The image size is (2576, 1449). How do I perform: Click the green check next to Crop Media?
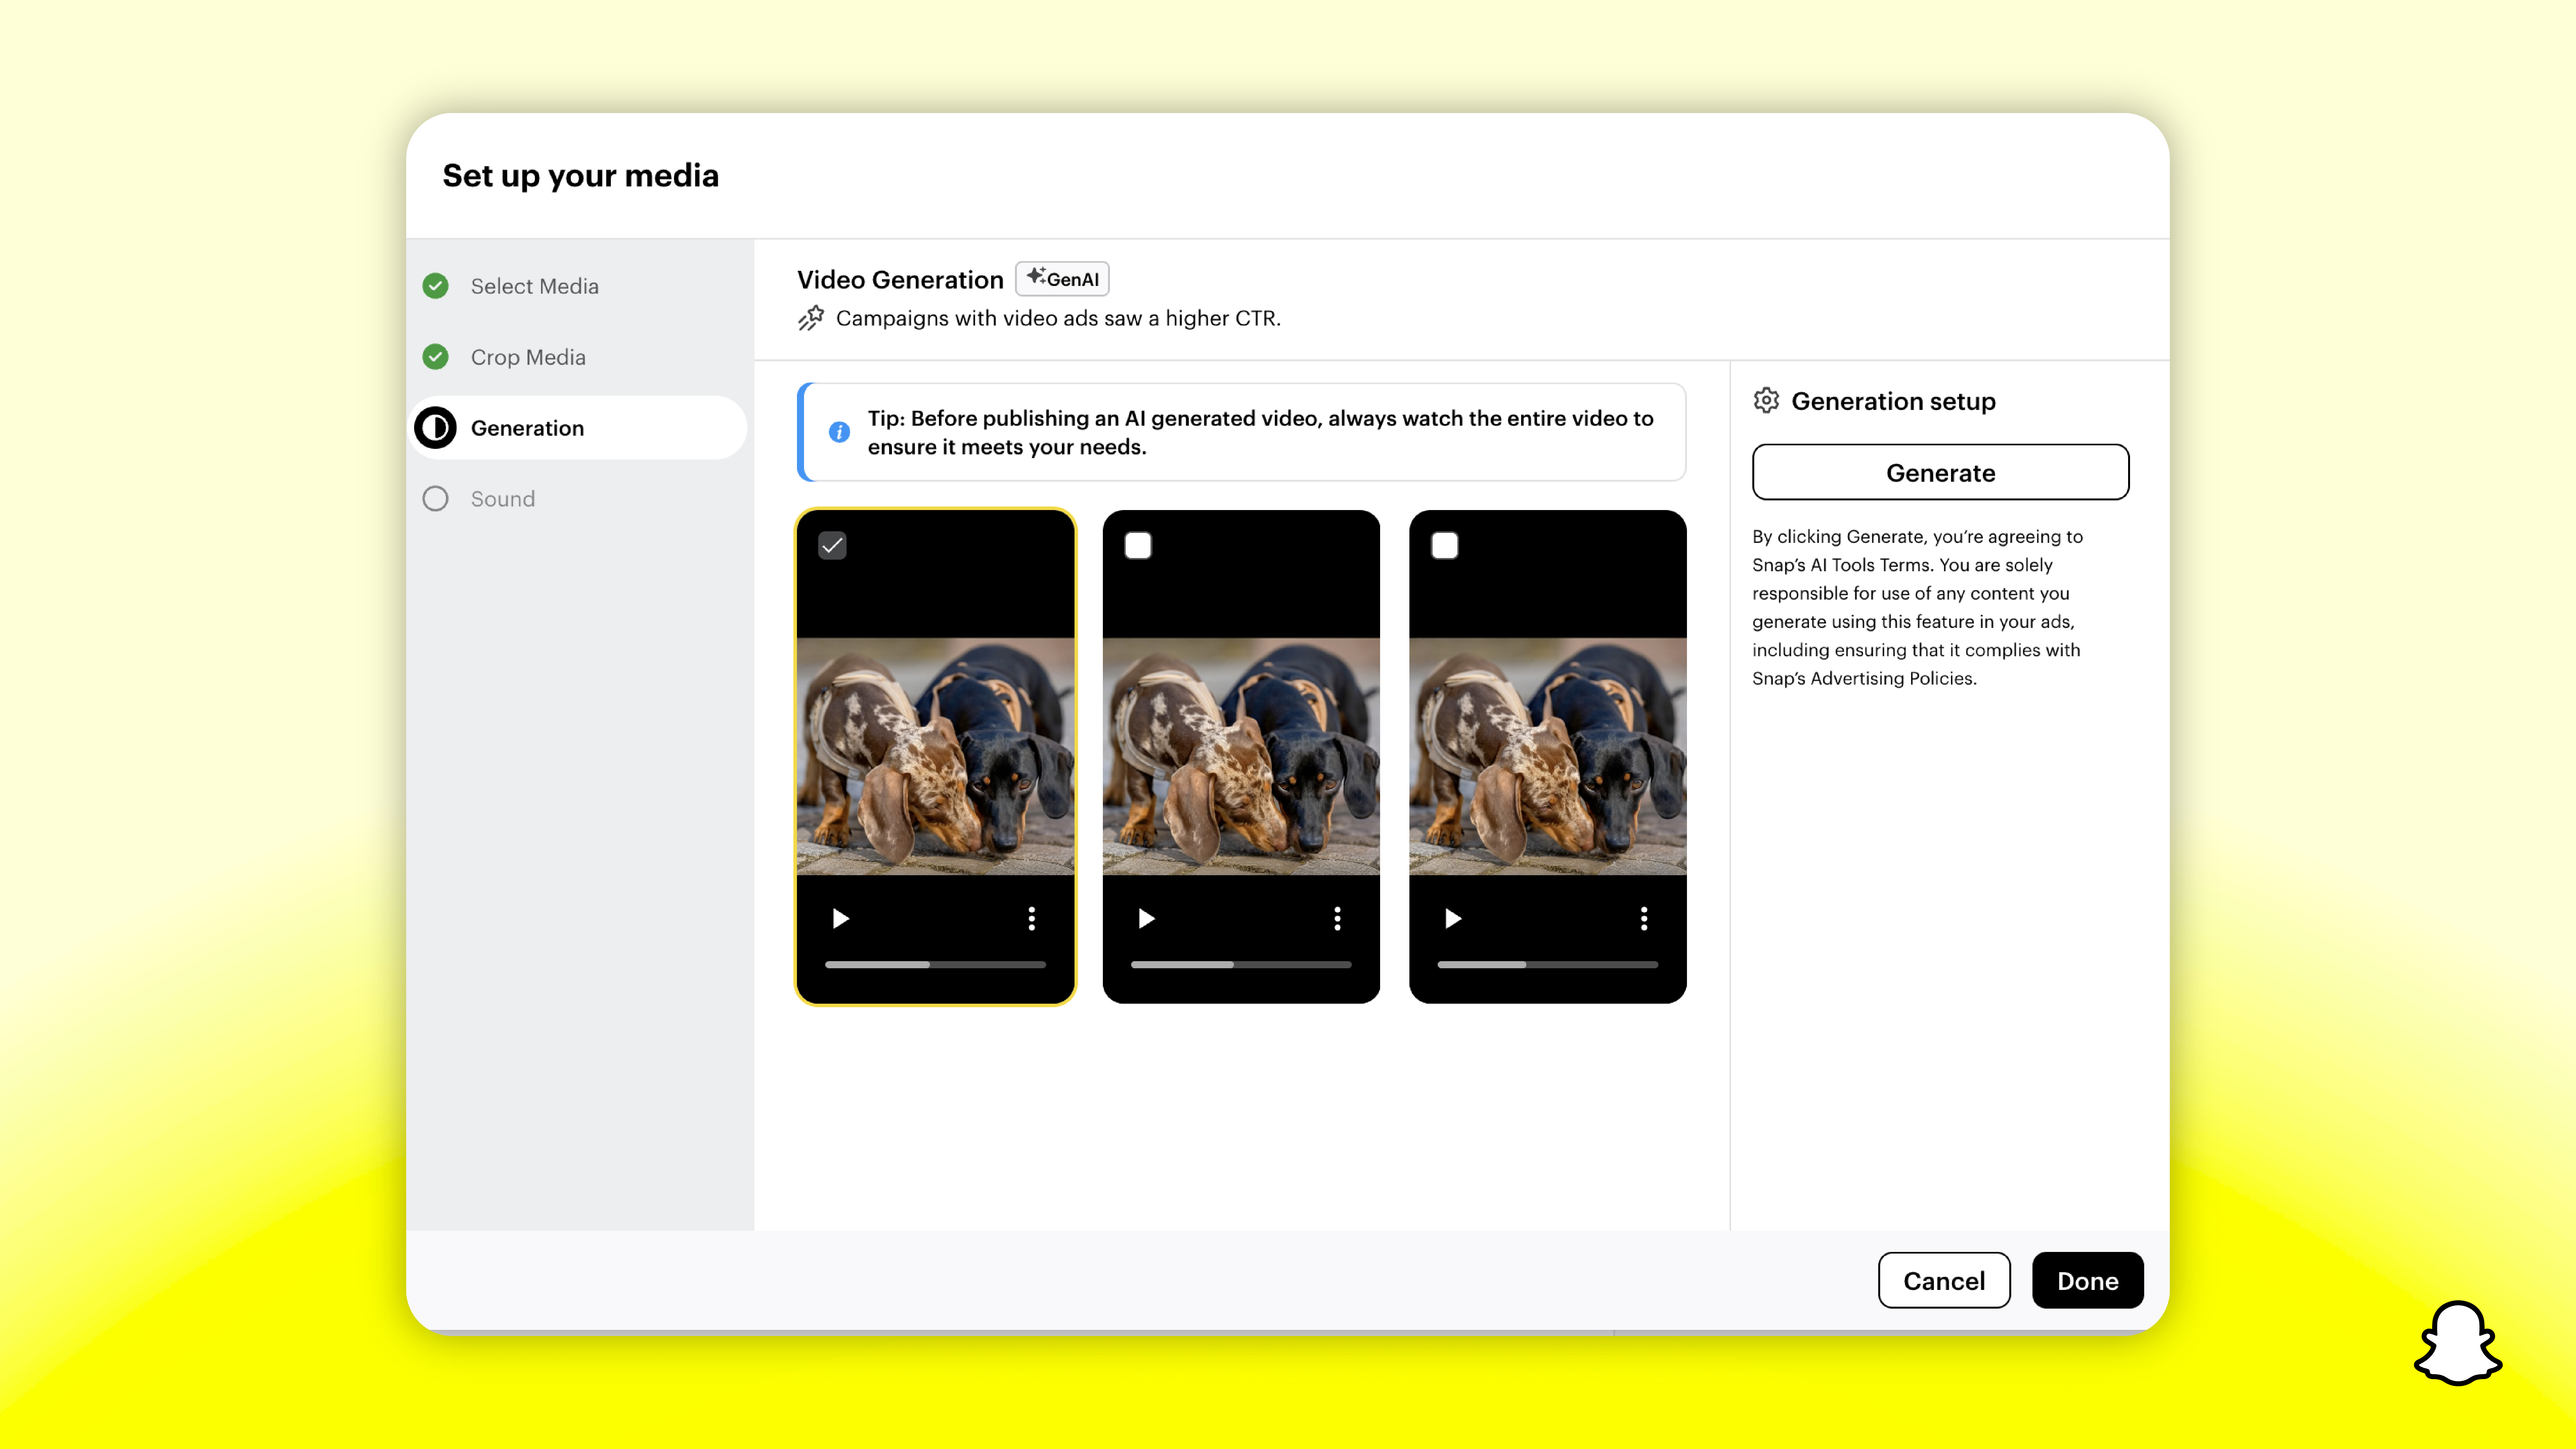tap(435, 357)
